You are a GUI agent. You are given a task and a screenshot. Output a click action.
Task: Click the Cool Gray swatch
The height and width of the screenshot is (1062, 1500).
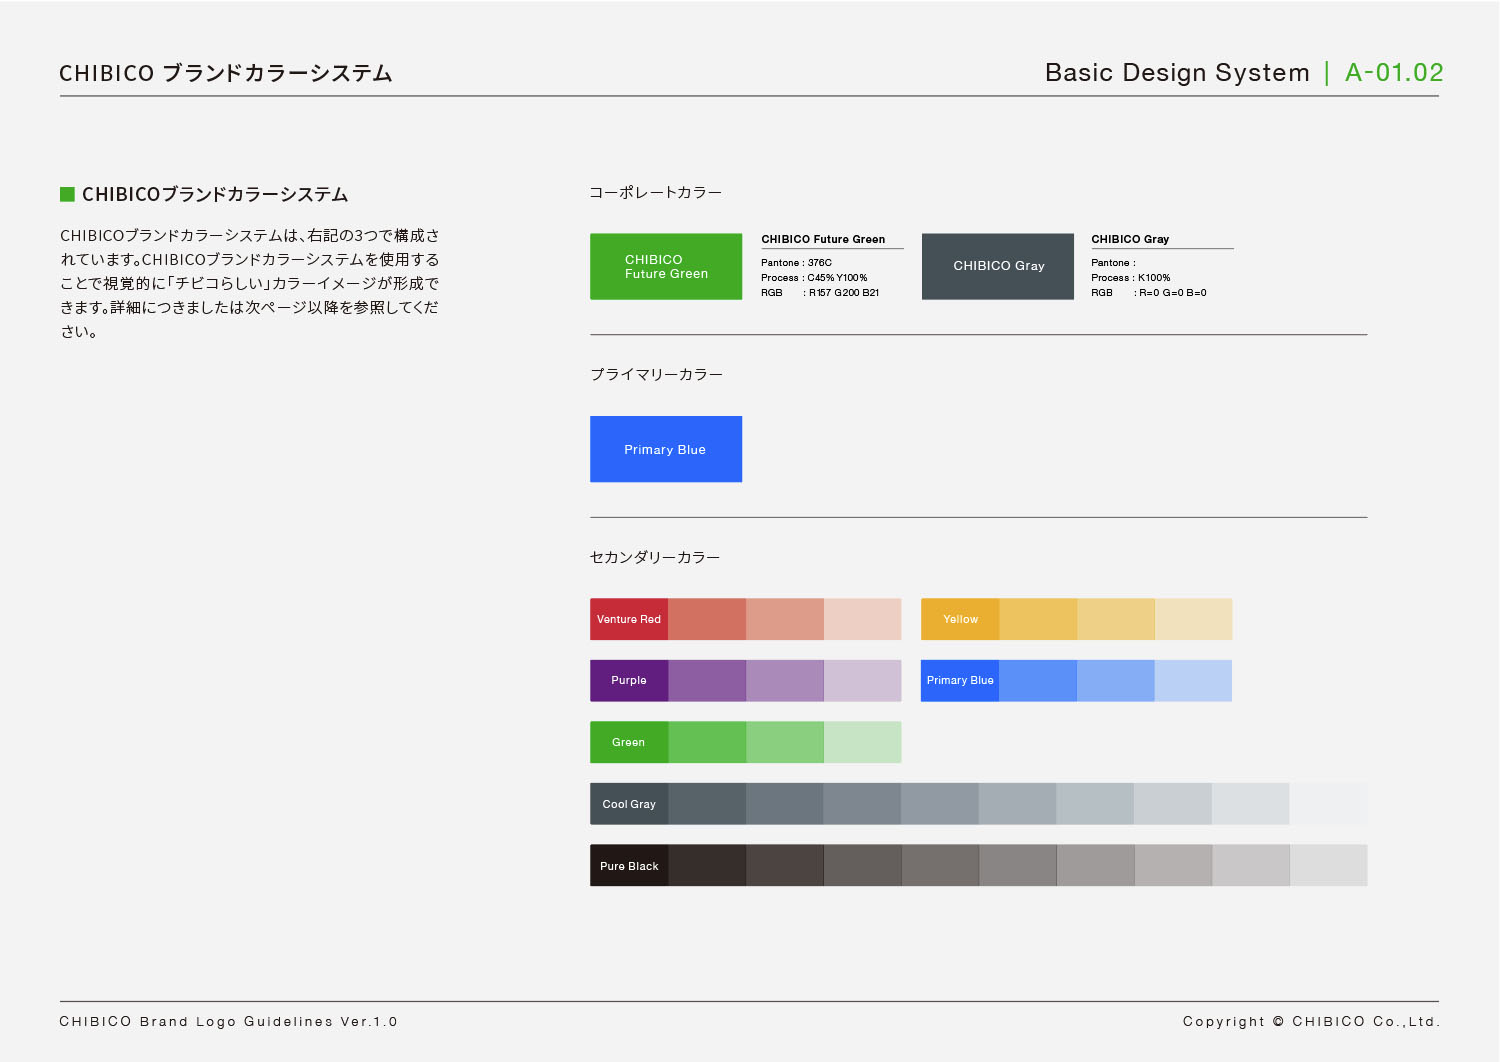629,804
